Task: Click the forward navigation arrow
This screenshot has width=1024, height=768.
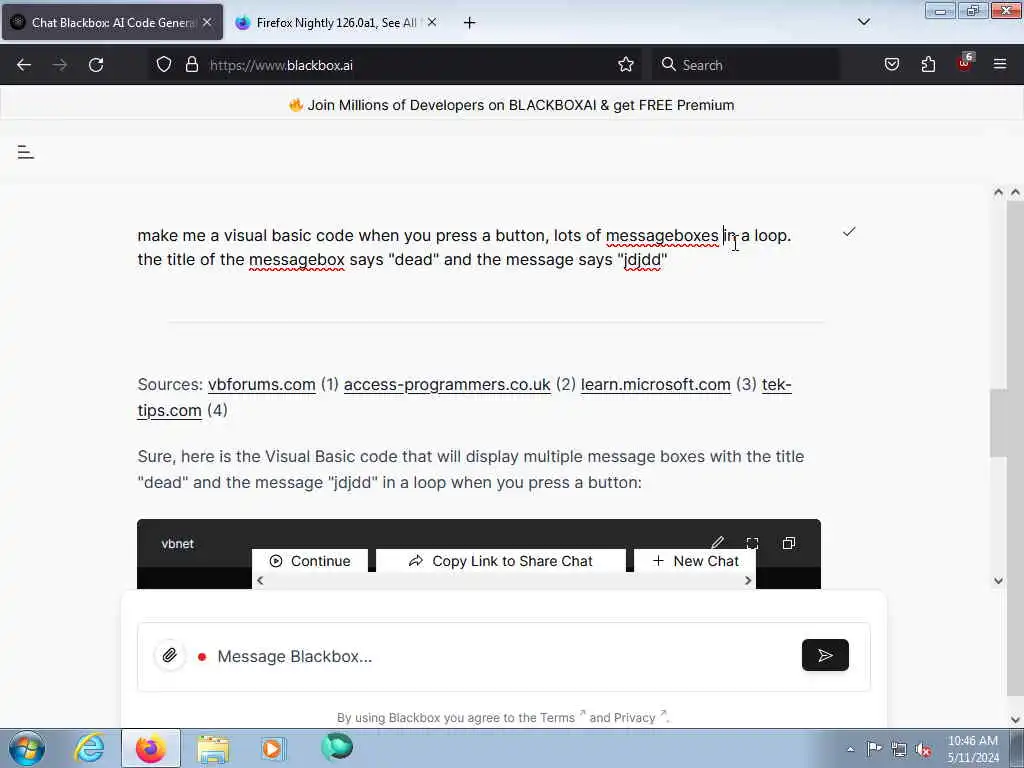Action: click(60, 65)
